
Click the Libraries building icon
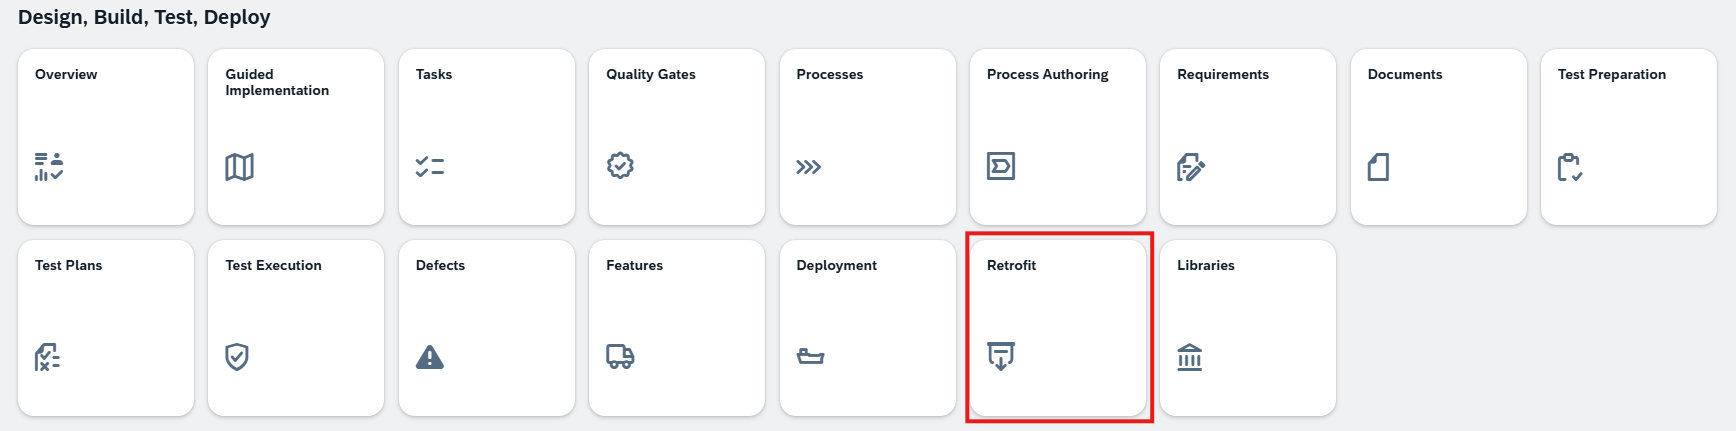pos(1189,357)
